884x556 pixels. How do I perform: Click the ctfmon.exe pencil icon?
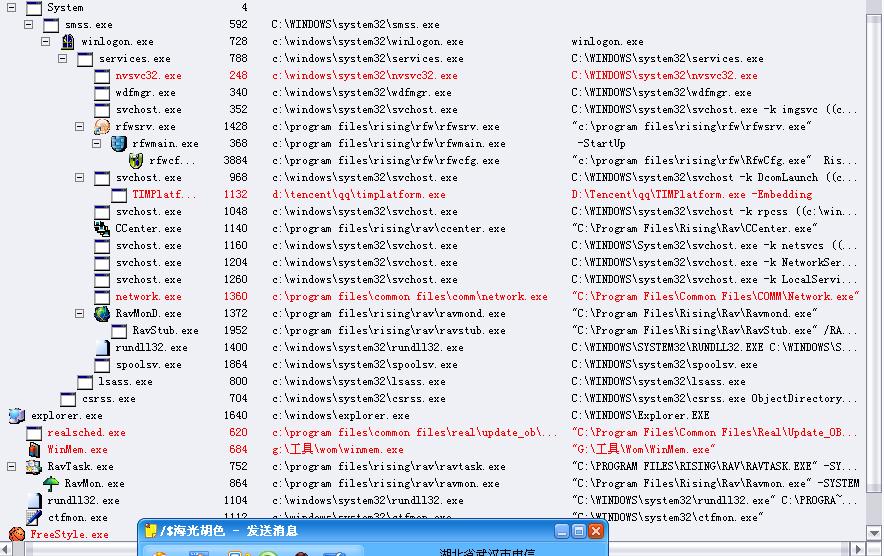pos(34,517)
